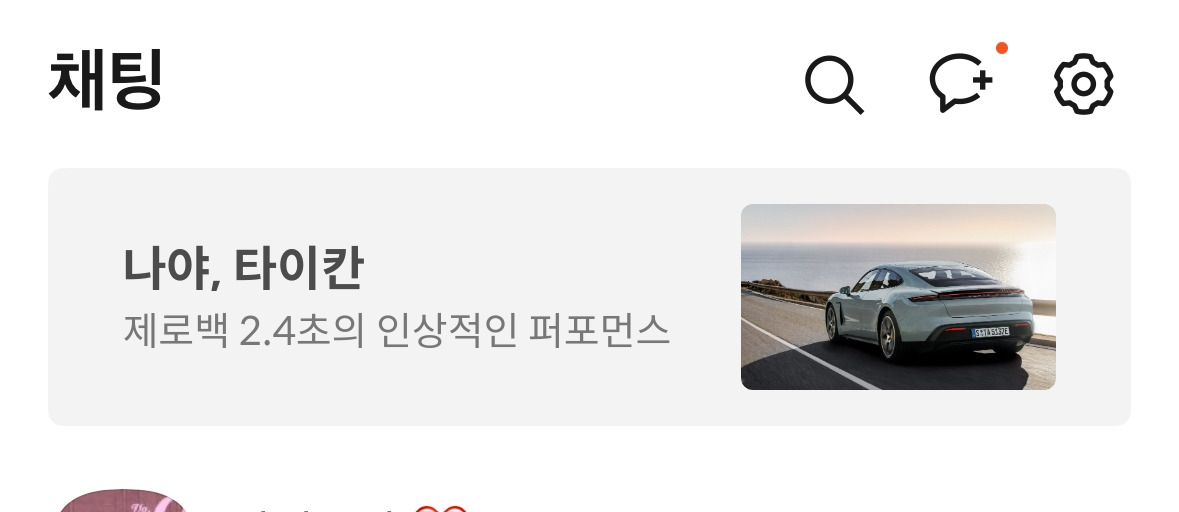The height and width of the screenshot is (512, 1179).
Task: Open settings with the gear icon
Action: click(1084, 84)
